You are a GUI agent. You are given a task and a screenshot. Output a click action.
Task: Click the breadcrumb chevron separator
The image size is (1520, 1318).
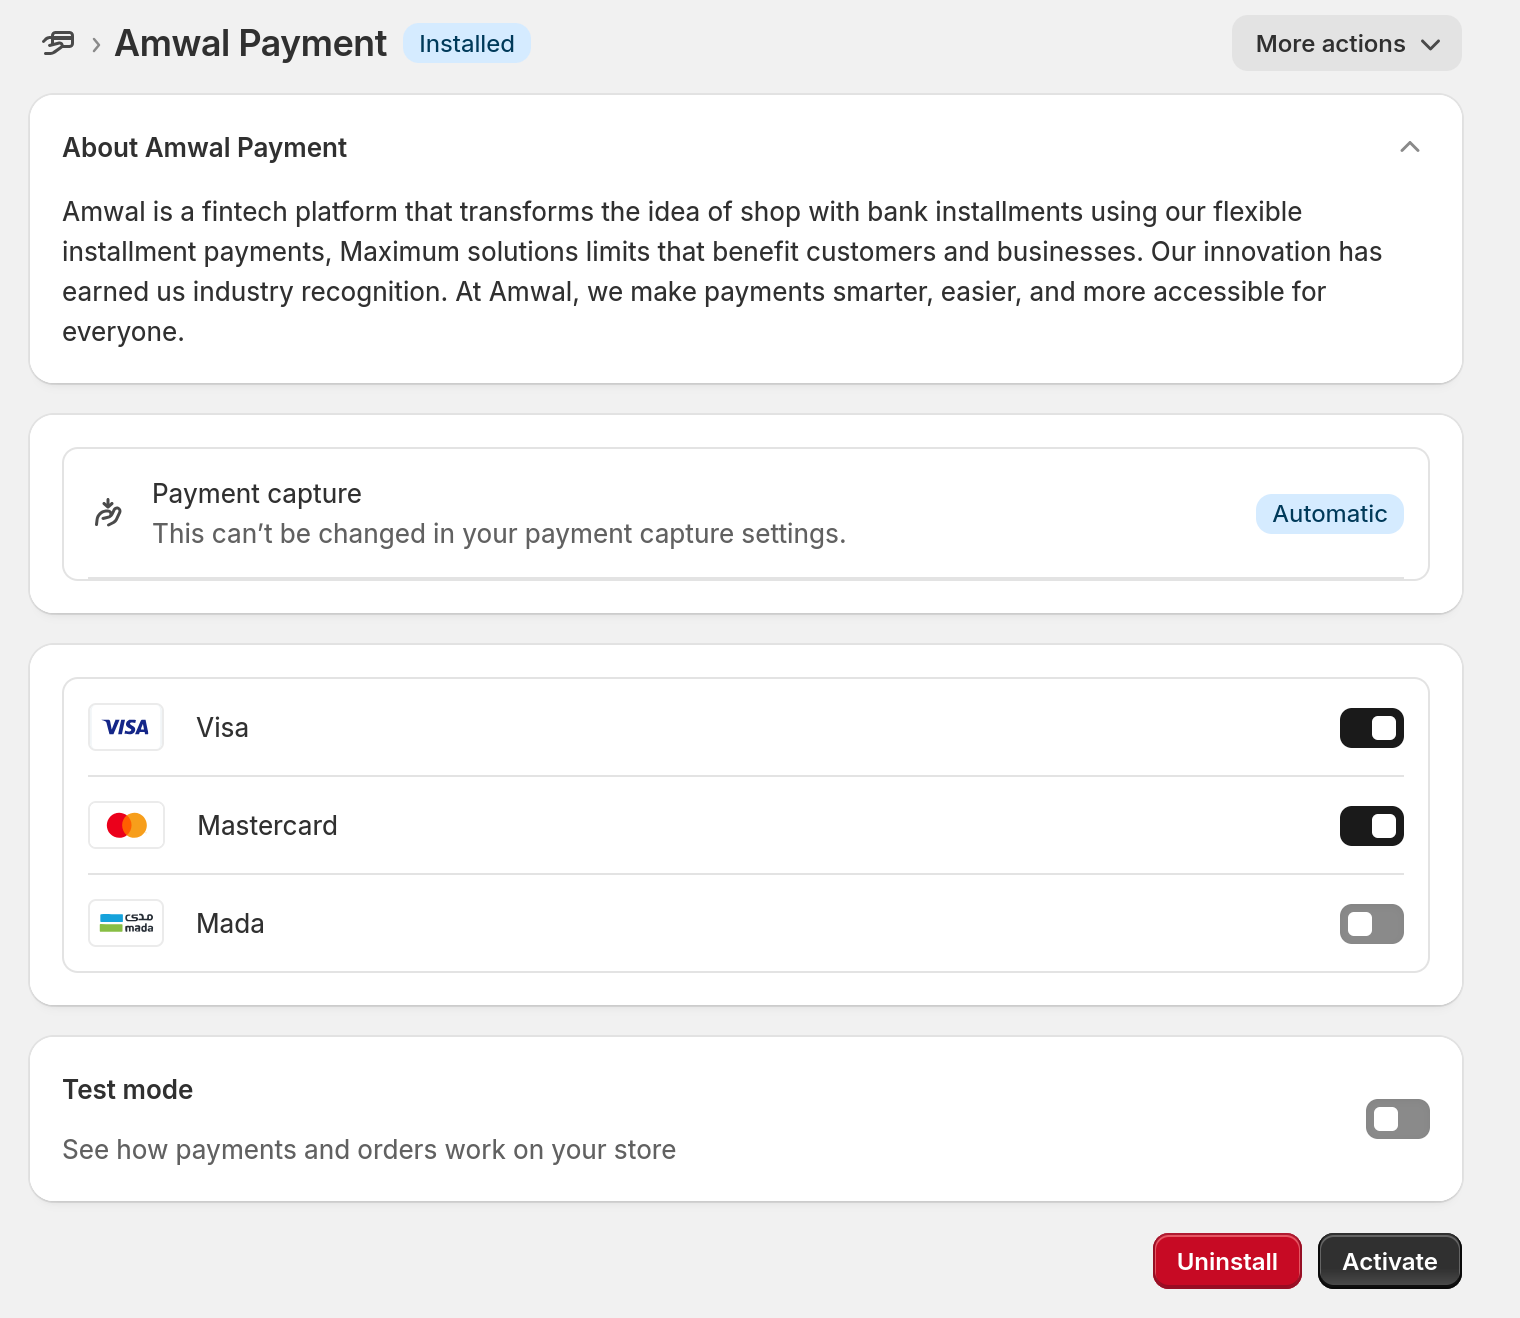(x=96, y=45)
